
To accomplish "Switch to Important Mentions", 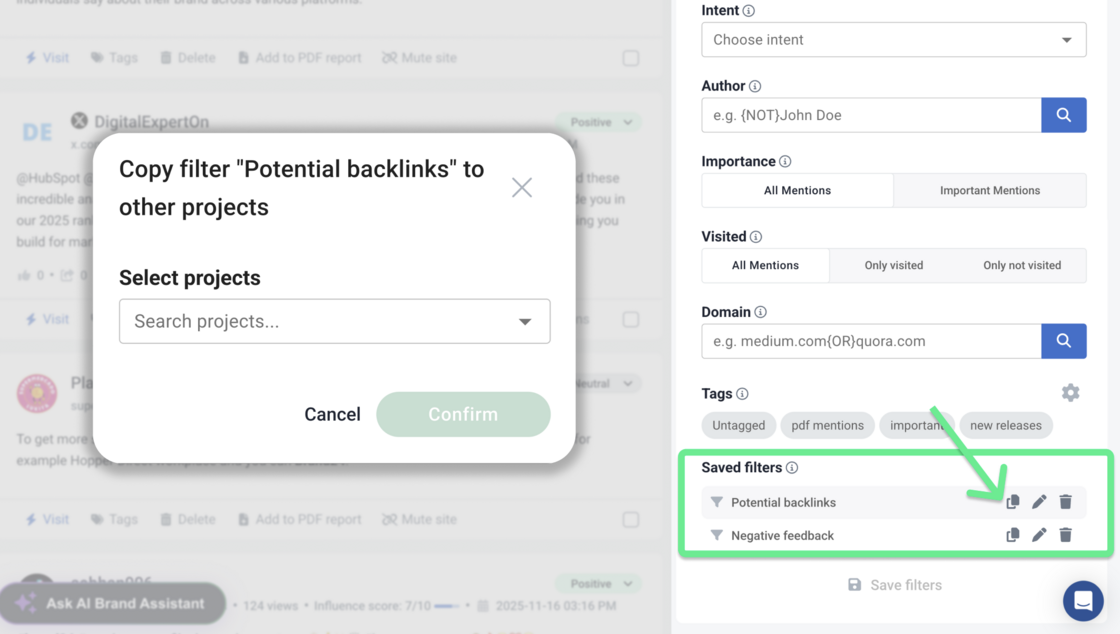I will pyautogui.click(x=989, y=190).
